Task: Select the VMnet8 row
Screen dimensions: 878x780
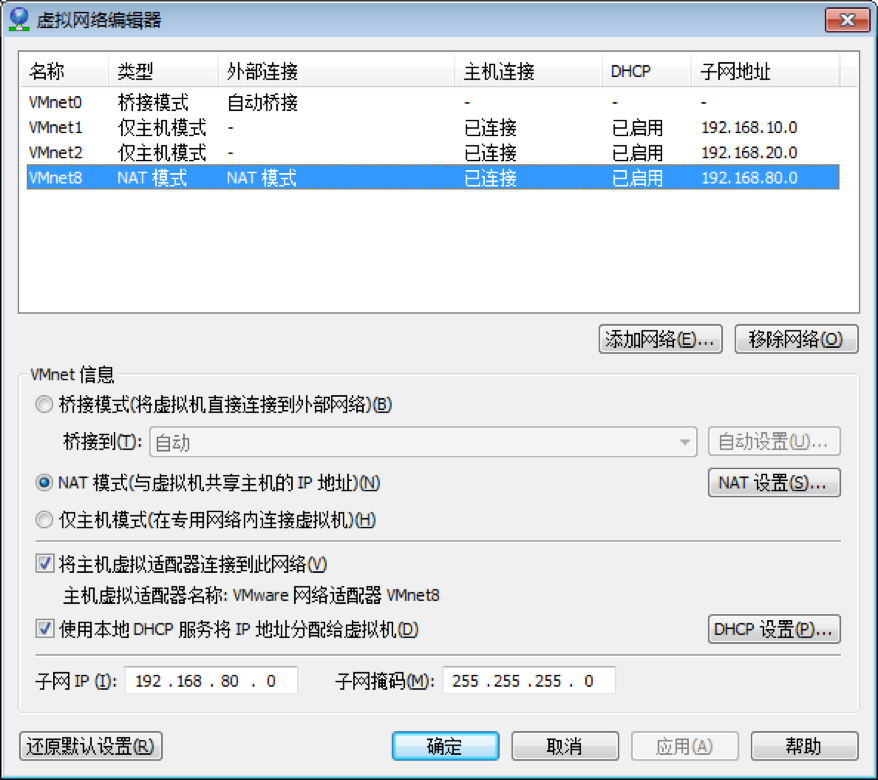Action: click(433, 178)
